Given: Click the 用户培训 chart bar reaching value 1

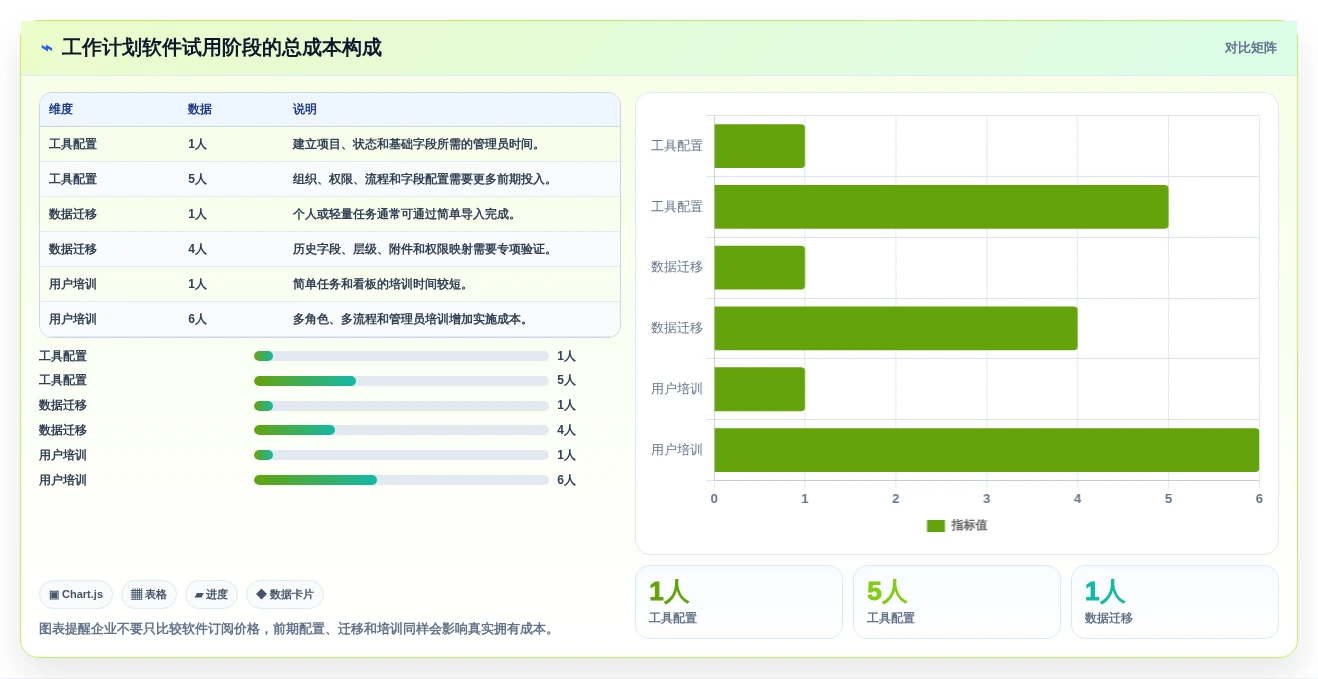Looking at the screenshot, I should point(759,389).
